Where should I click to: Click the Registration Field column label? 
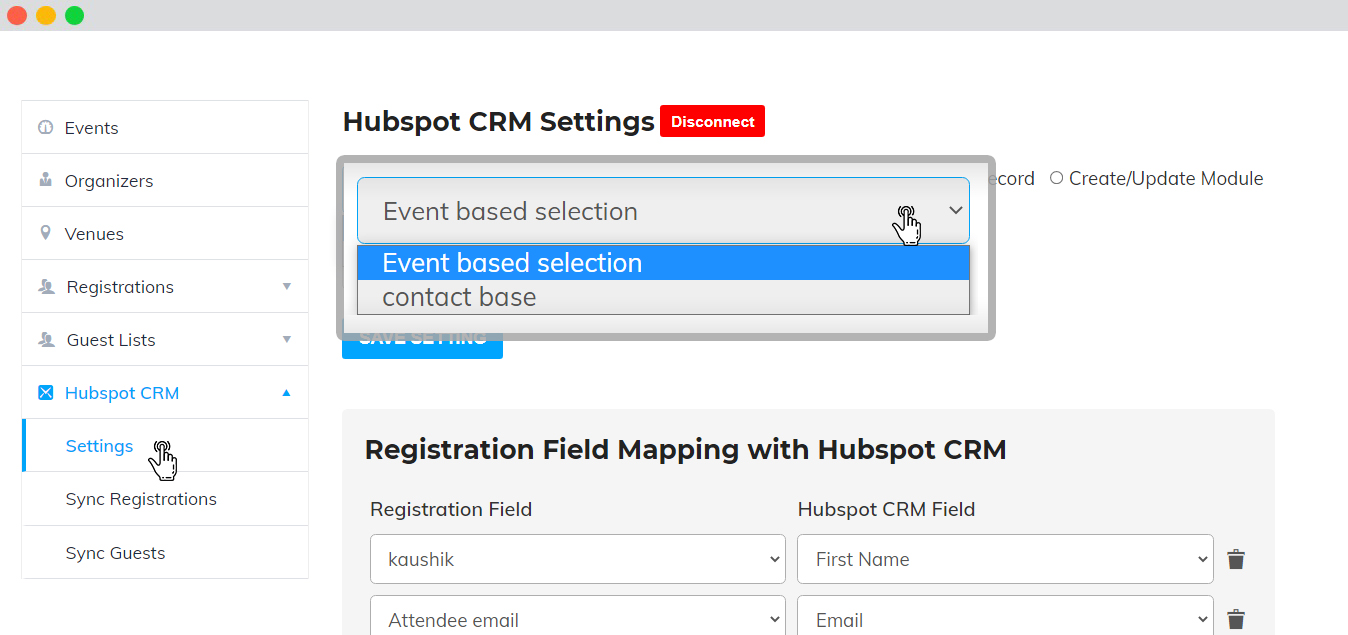tap(451, 509)
